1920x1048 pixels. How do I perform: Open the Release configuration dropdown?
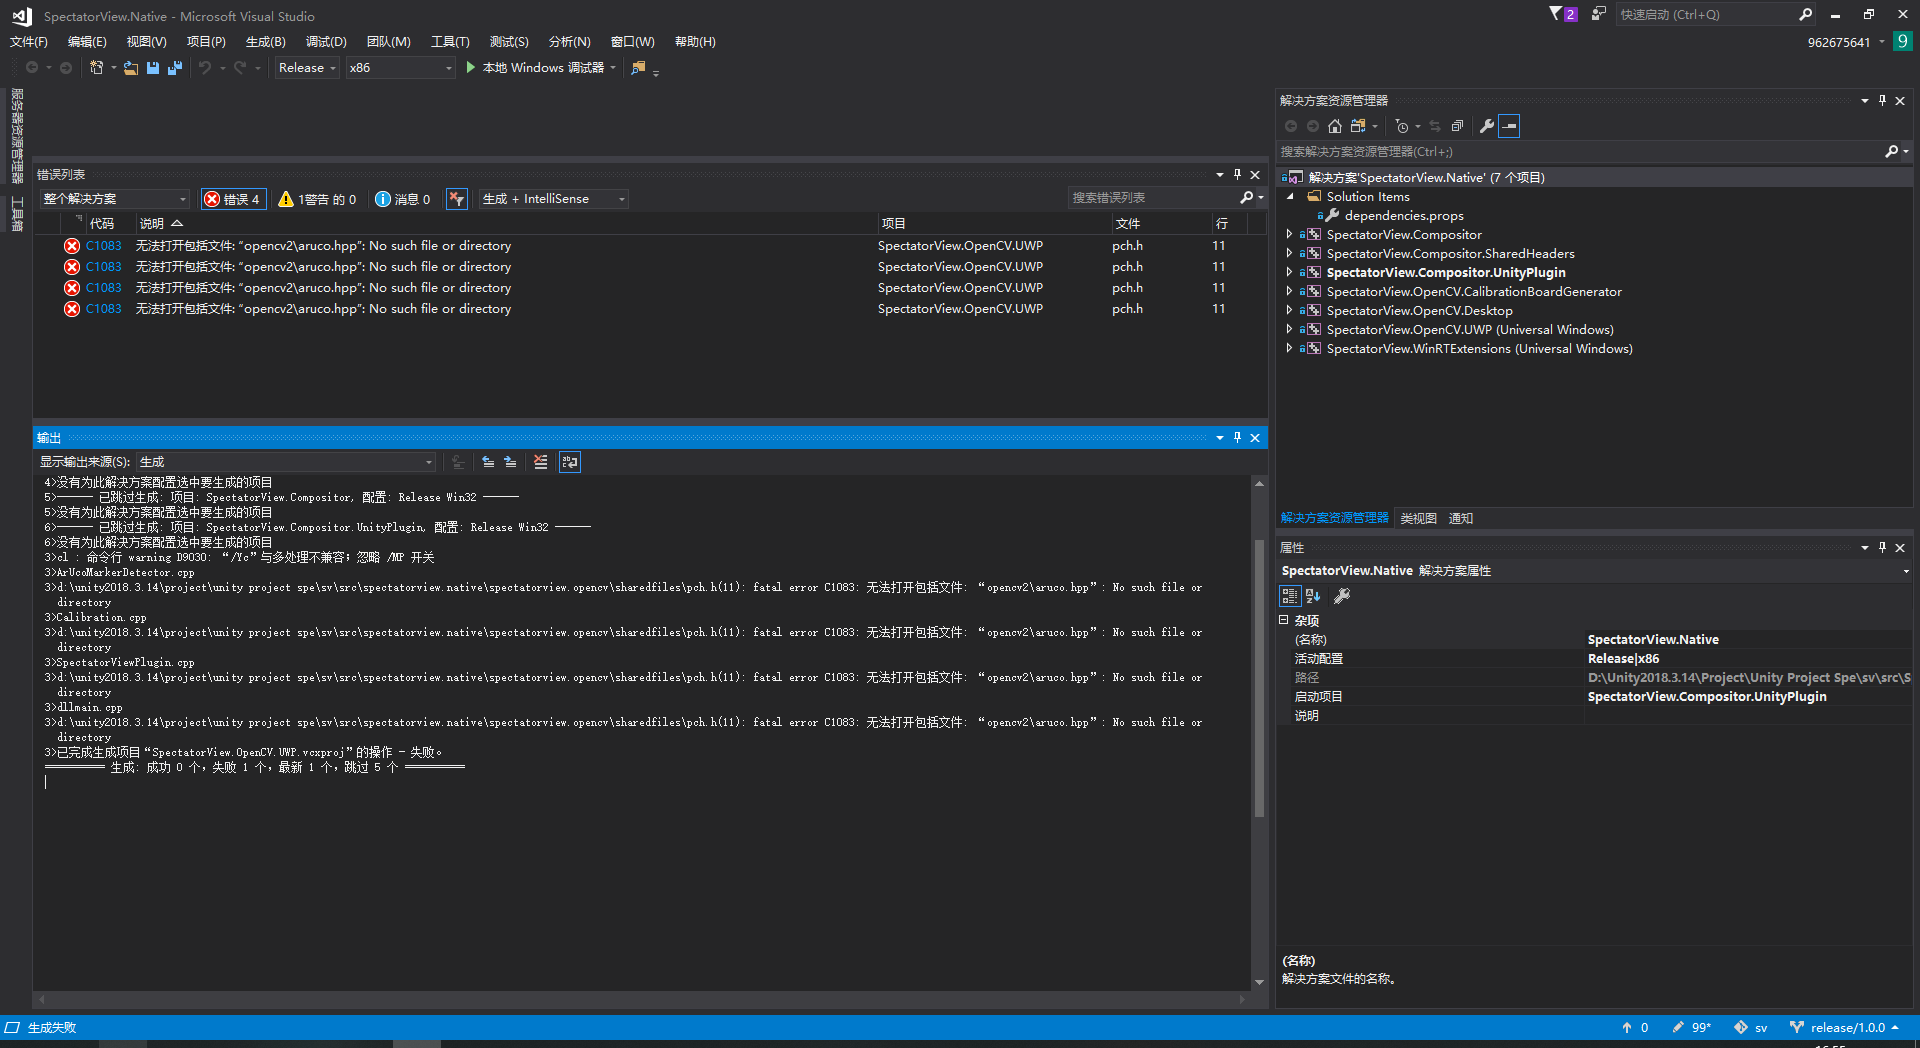coord(306,67)
